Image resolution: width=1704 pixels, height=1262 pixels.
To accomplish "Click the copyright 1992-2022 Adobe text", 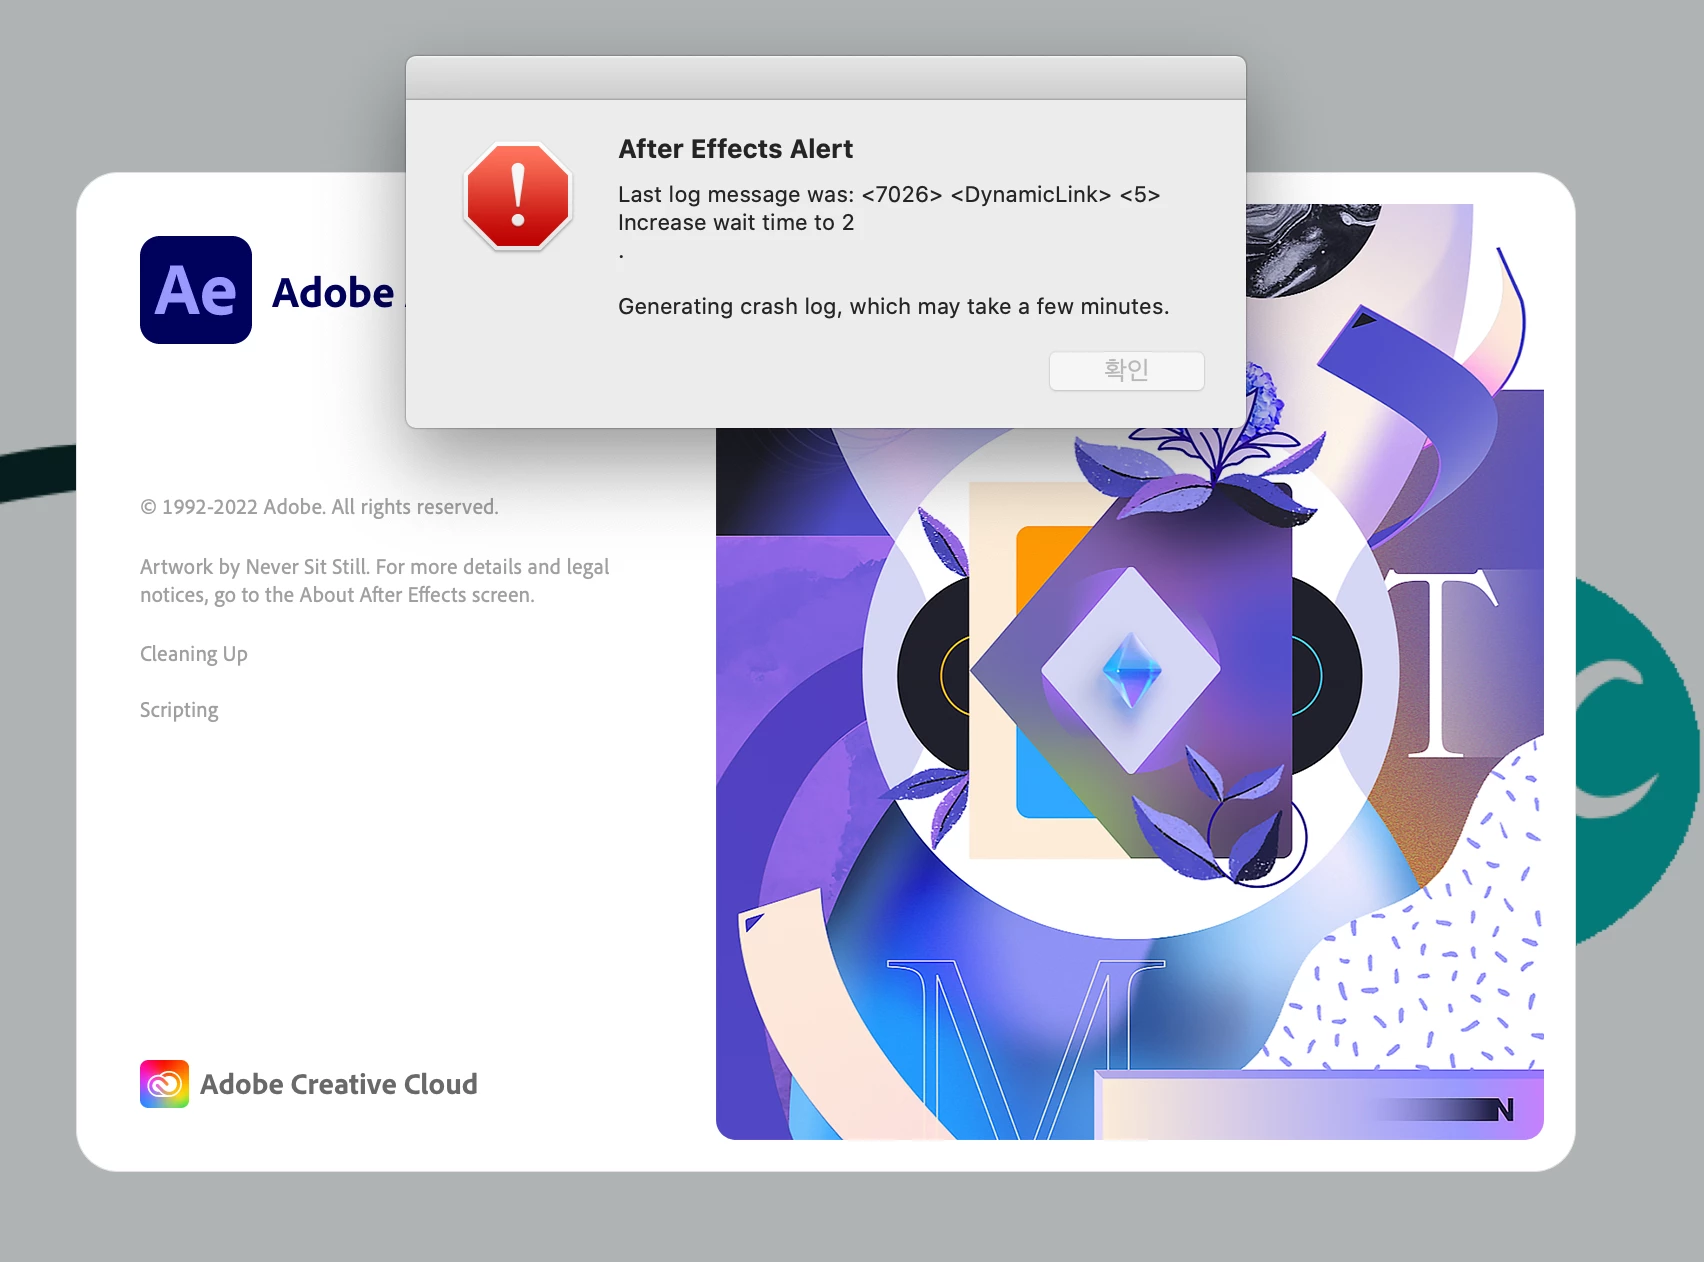I will [x=319, y=507].
